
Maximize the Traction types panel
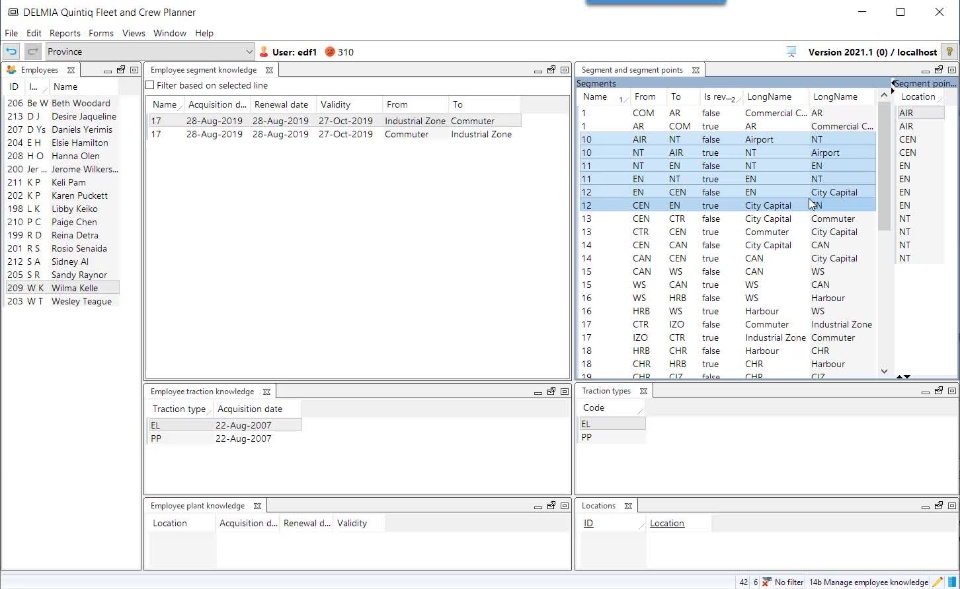(x=952, y=391)
